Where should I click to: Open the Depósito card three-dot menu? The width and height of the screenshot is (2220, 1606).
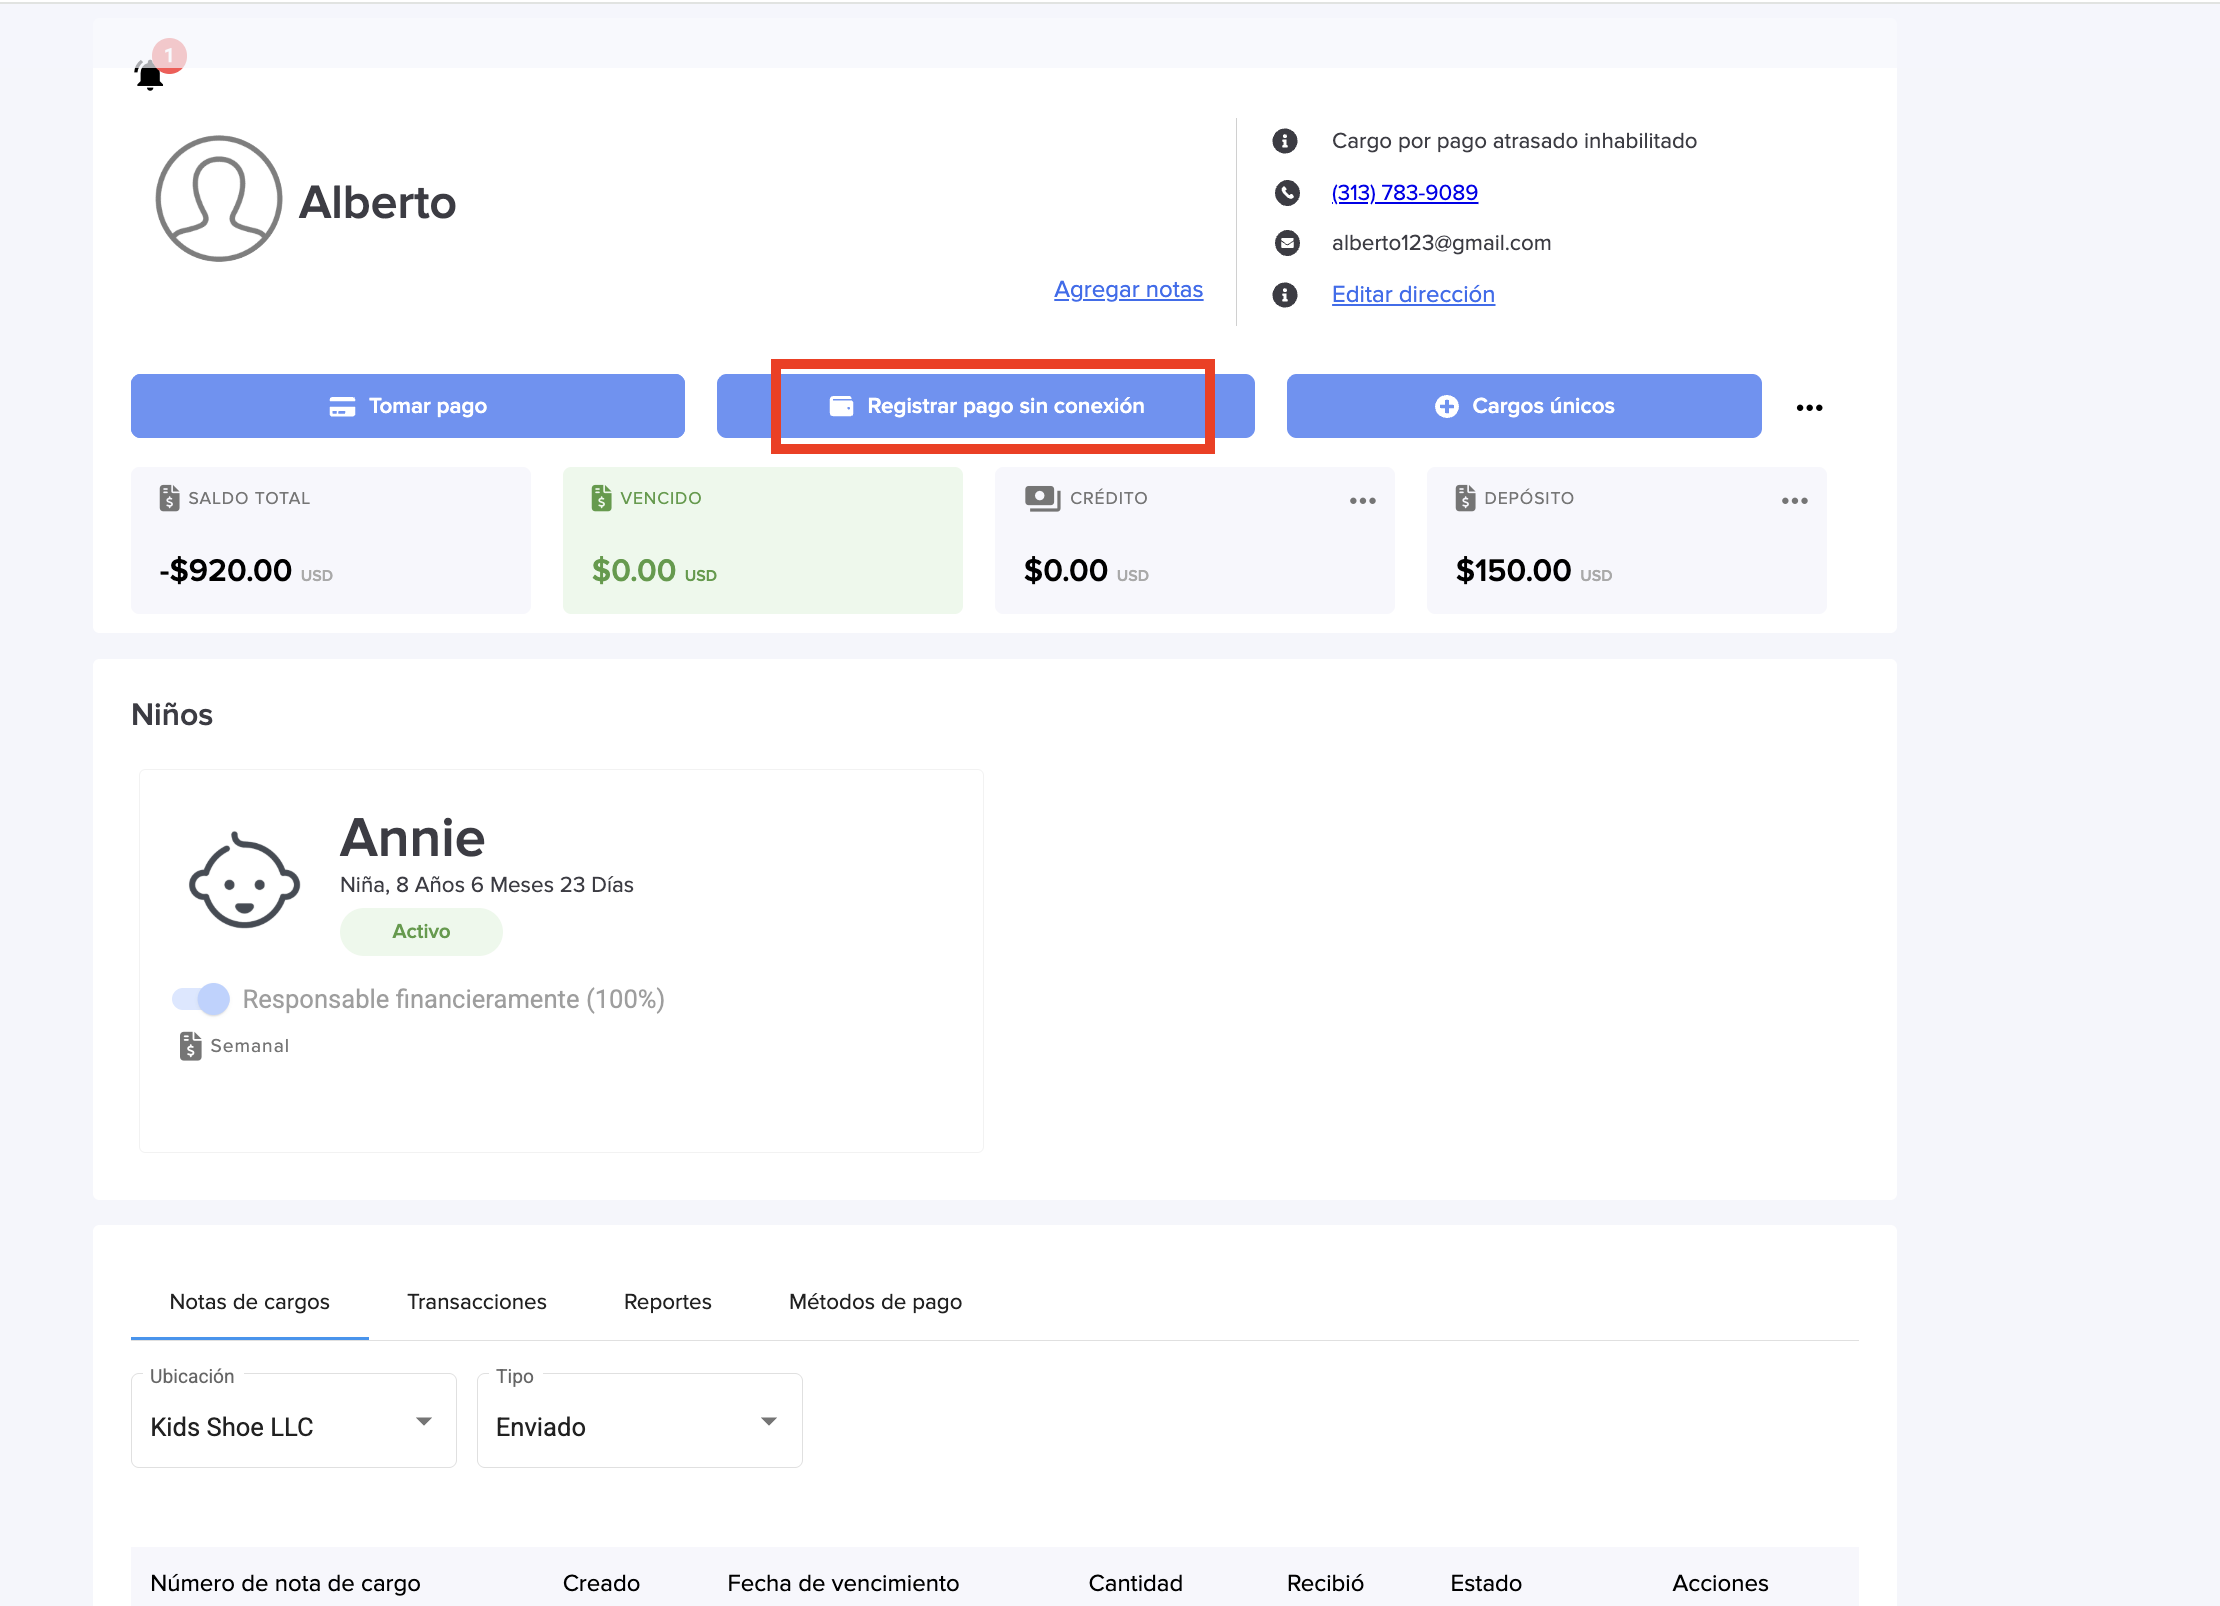(x=1794, y=500)
